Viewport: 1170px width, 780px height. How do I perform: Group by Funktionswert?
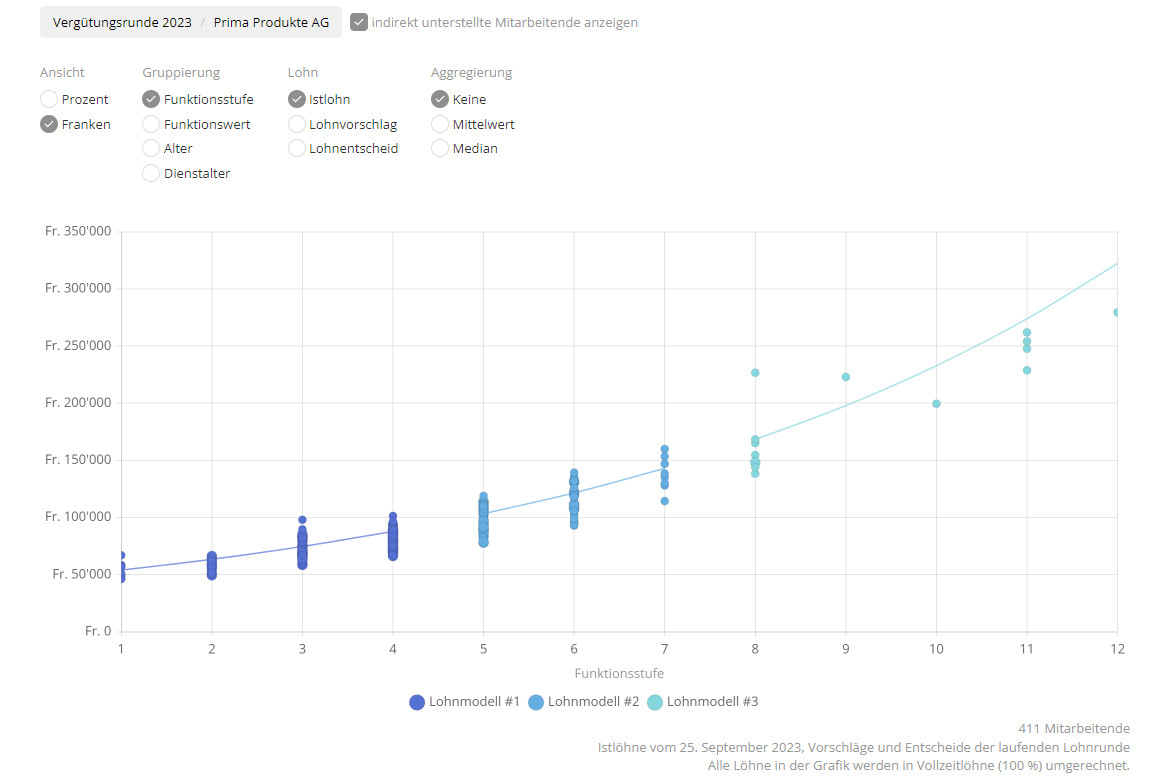coord(151,124)
